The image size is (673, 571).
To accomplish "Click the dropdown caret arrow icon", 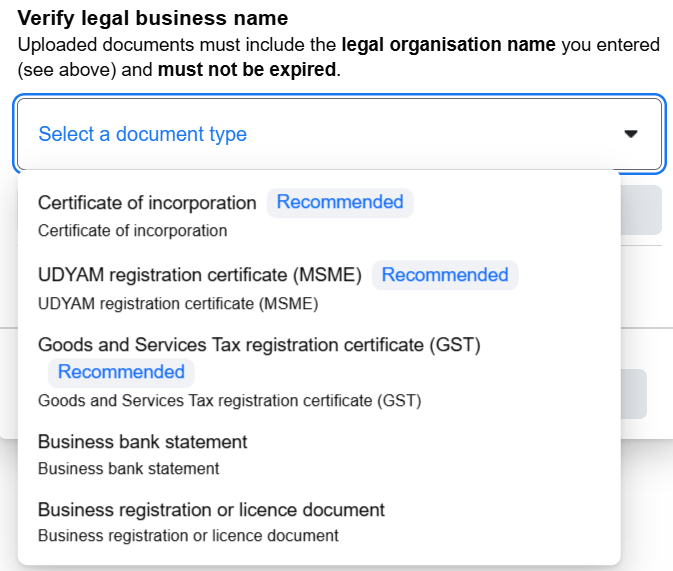I will pyautogui.click(x=630, y=134).
